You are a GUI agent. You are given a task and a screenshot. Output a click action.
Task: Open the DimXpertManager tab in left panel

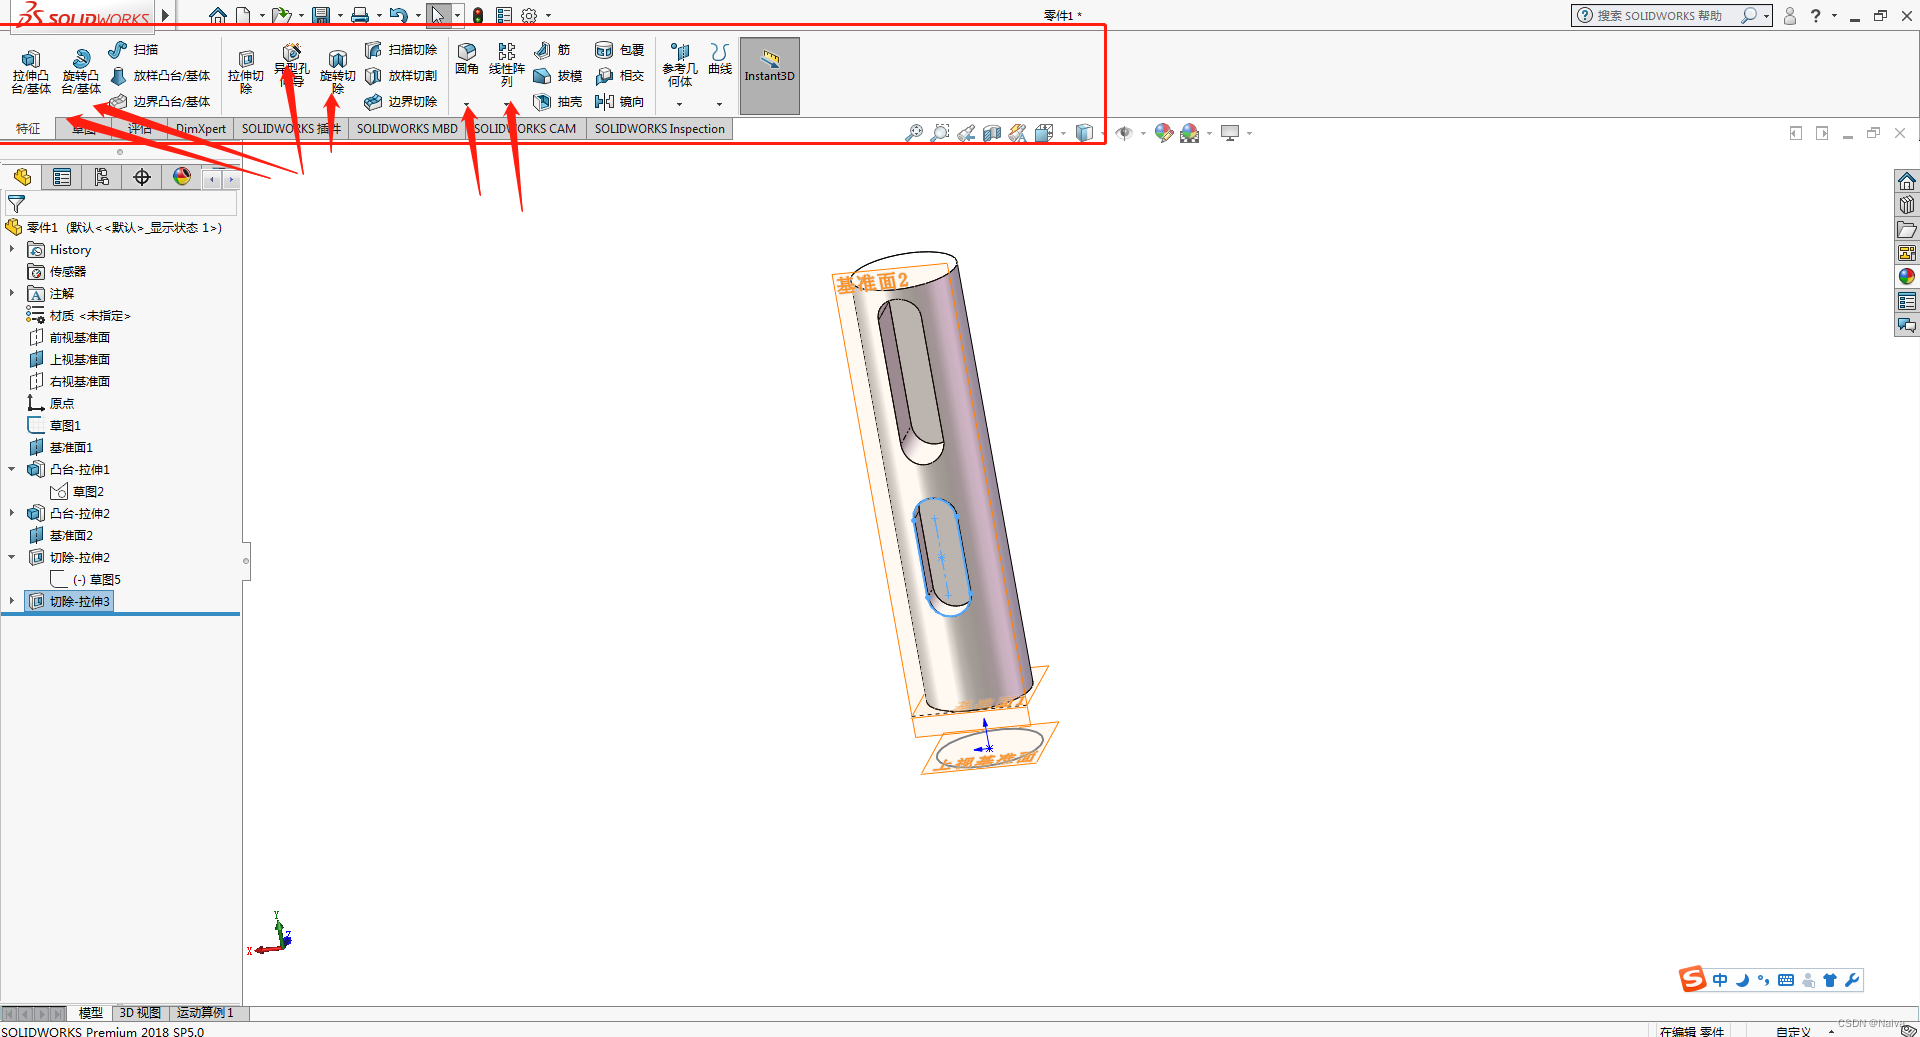[142, 177]
